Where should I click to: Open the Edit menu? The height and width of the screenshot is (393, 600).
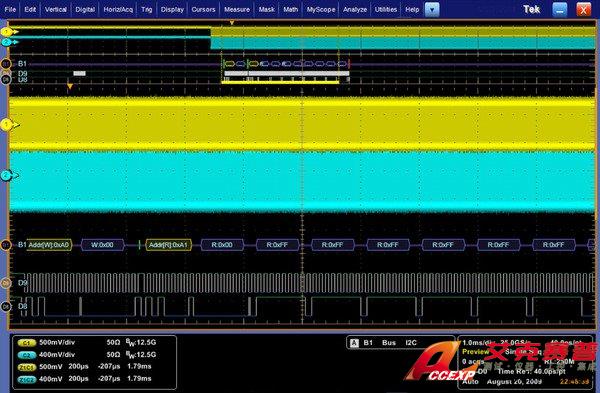30,10
